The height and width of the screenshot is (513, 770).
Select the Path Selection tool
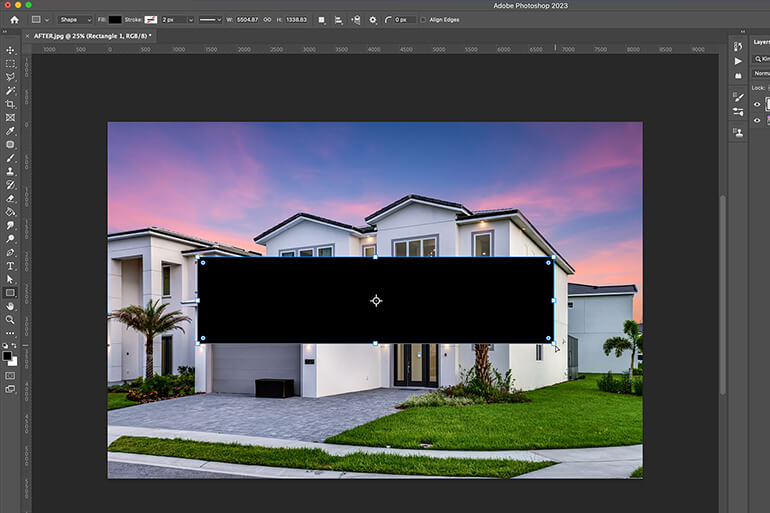coord(10,279)
